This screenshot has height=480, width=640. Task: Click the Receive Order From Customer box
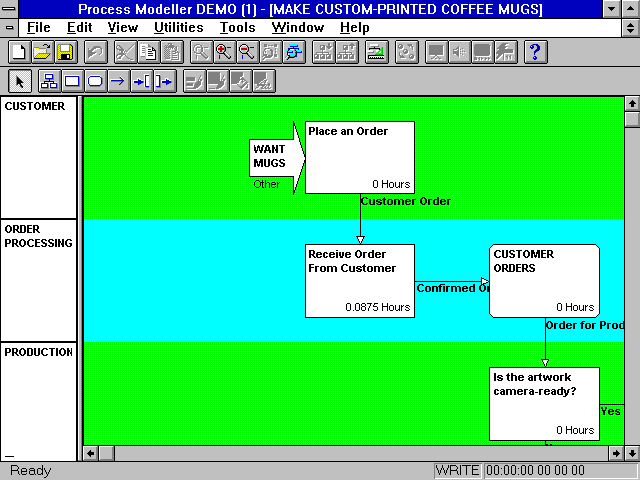point(359,281)
